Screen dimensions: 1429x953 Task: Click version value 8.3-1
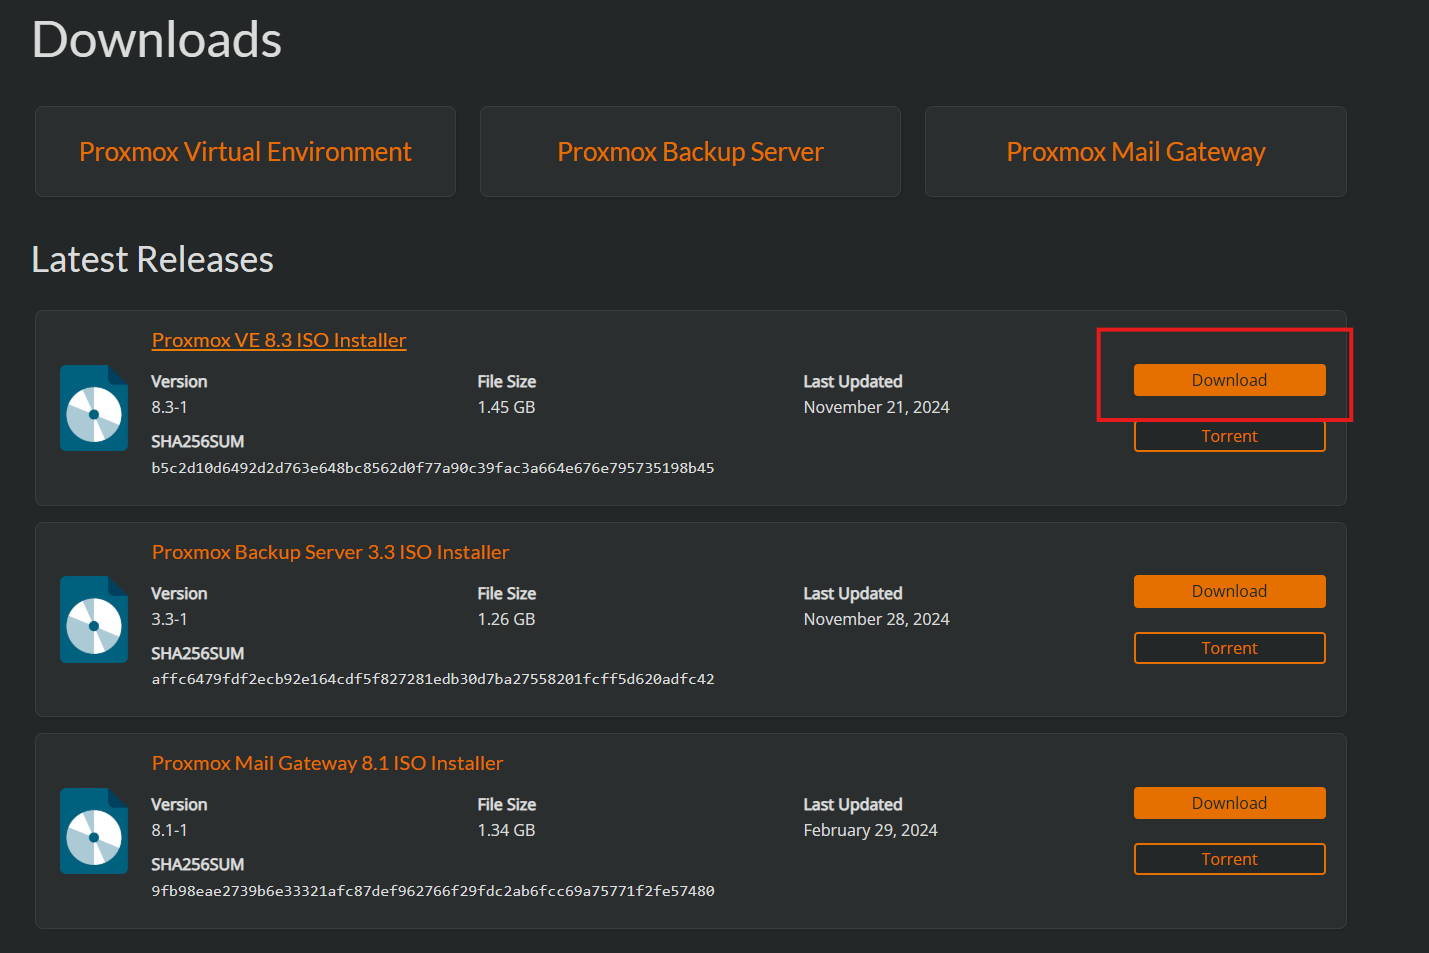pyautogui.click(x=169, y=407)
